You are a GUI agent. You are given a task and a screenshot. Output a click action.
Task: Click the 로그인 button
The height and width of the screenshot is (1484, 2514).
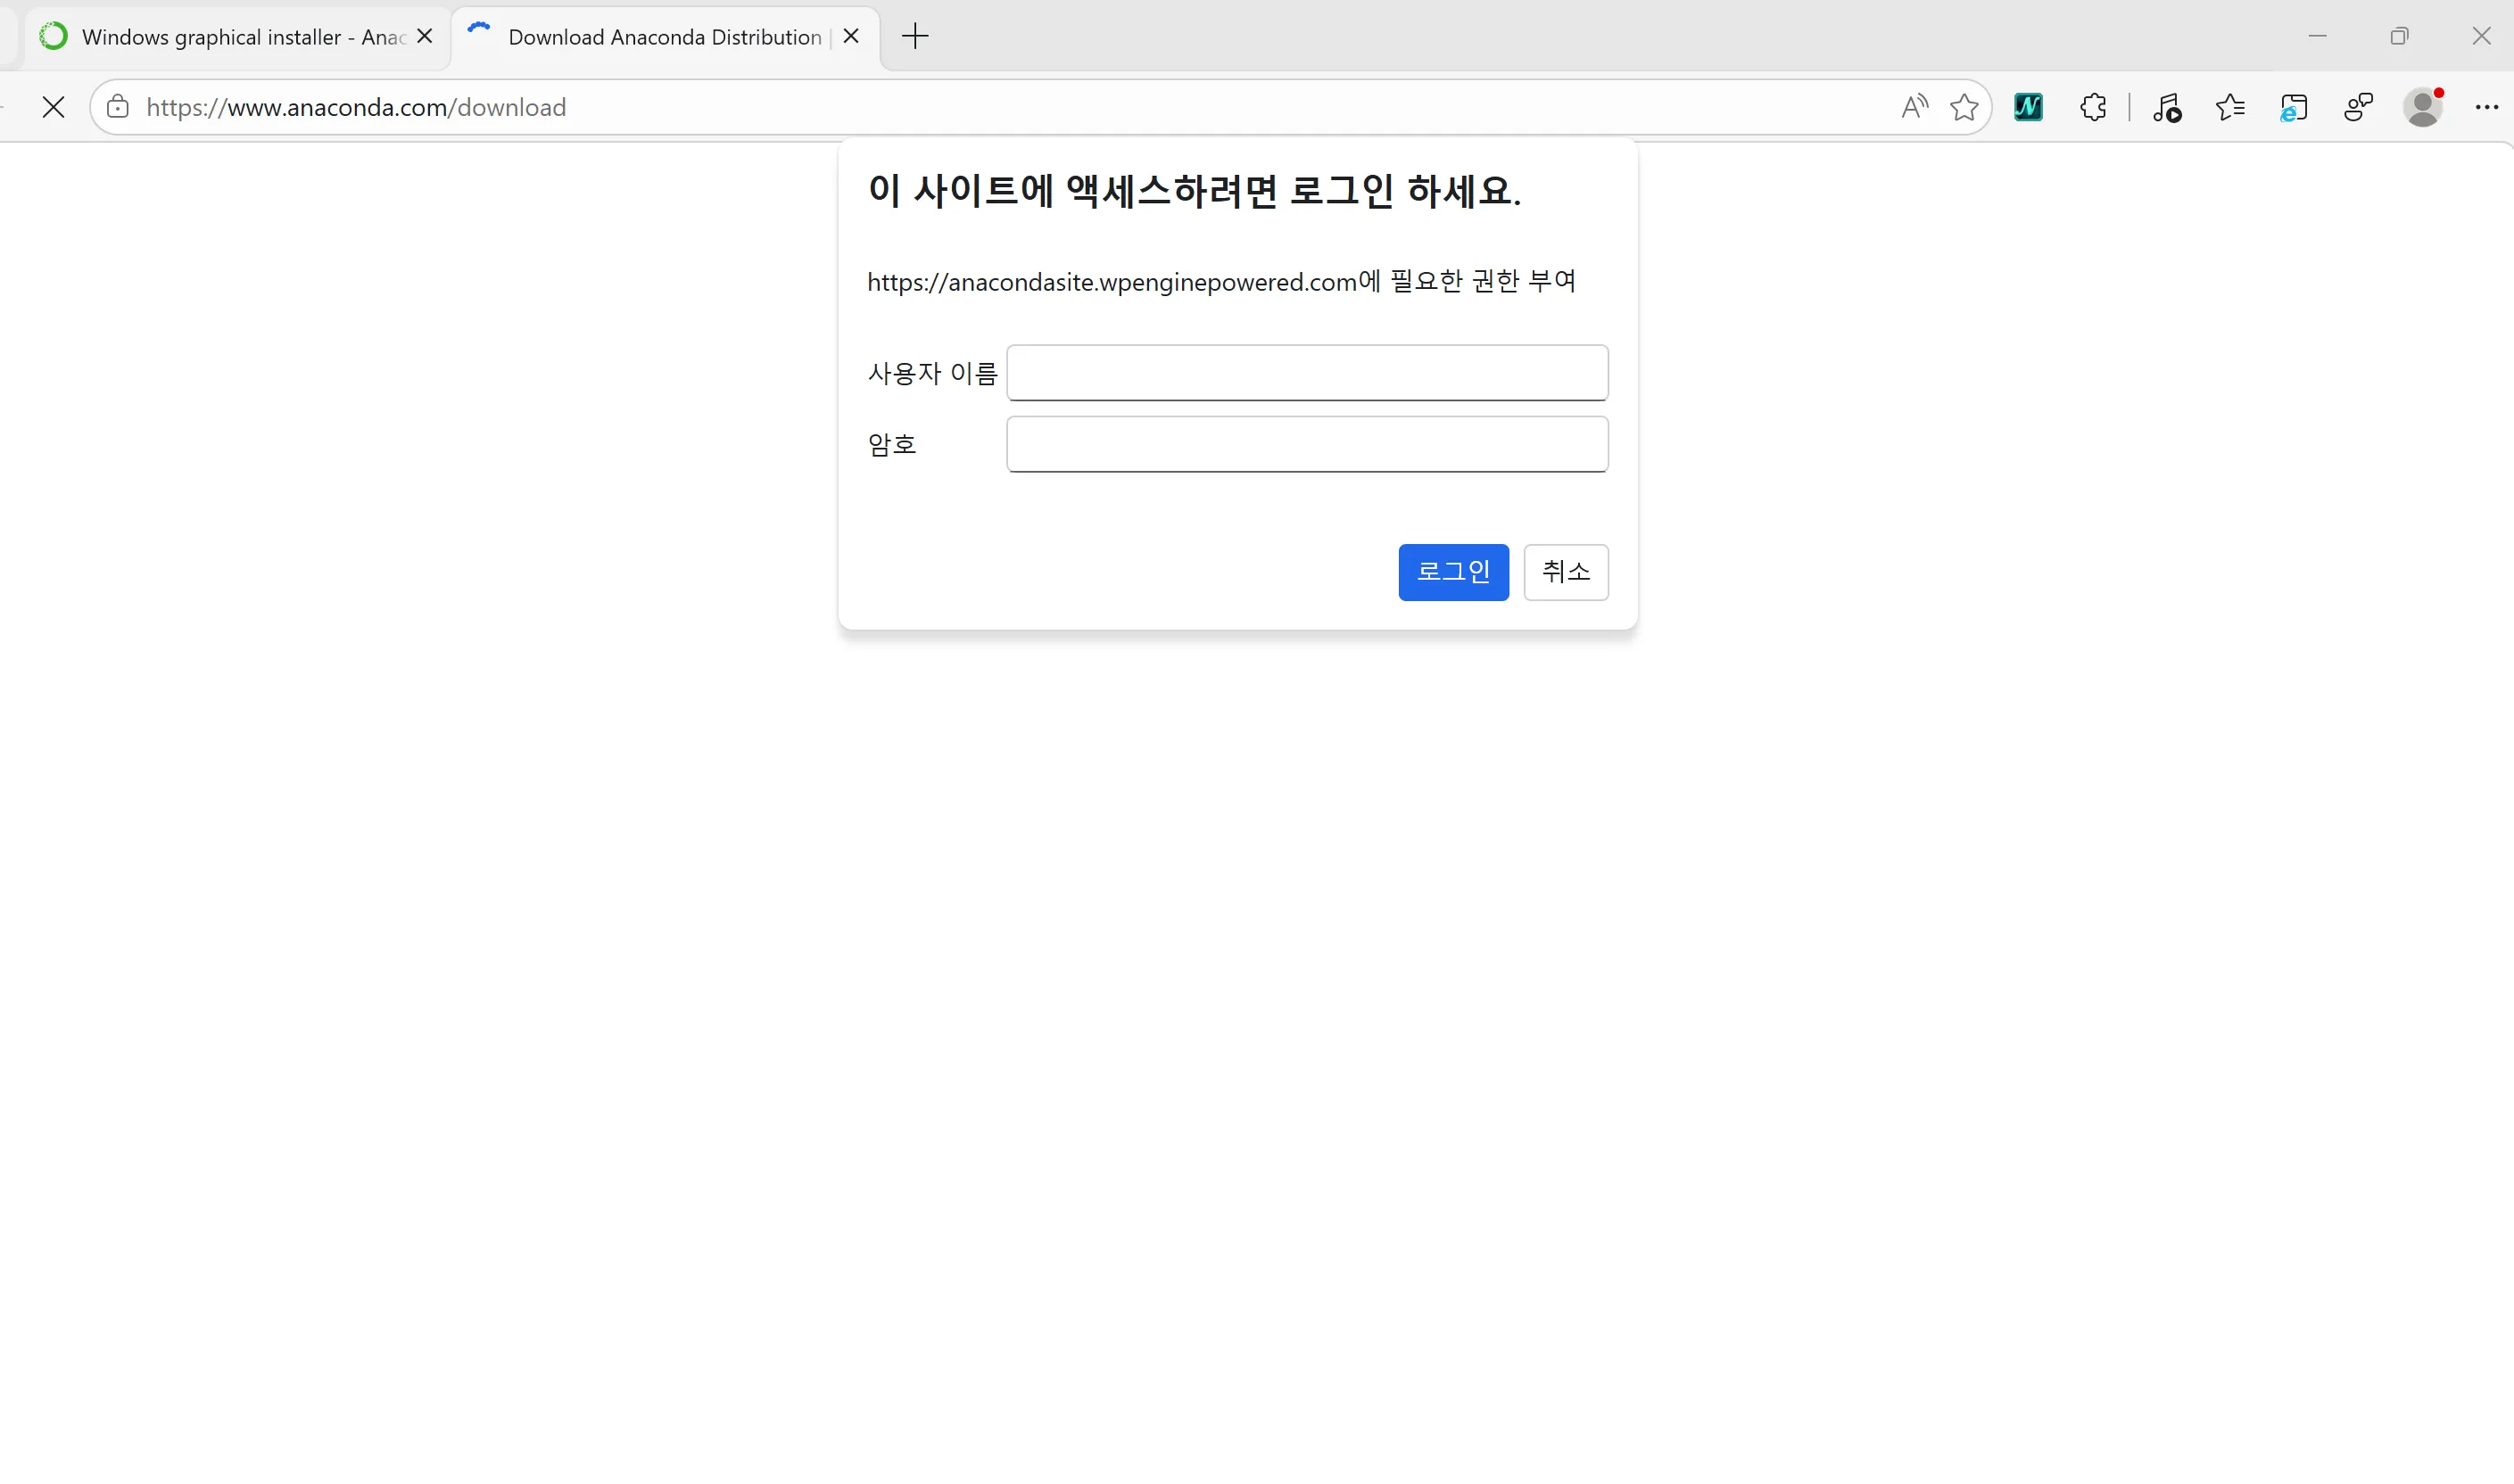1453,572
